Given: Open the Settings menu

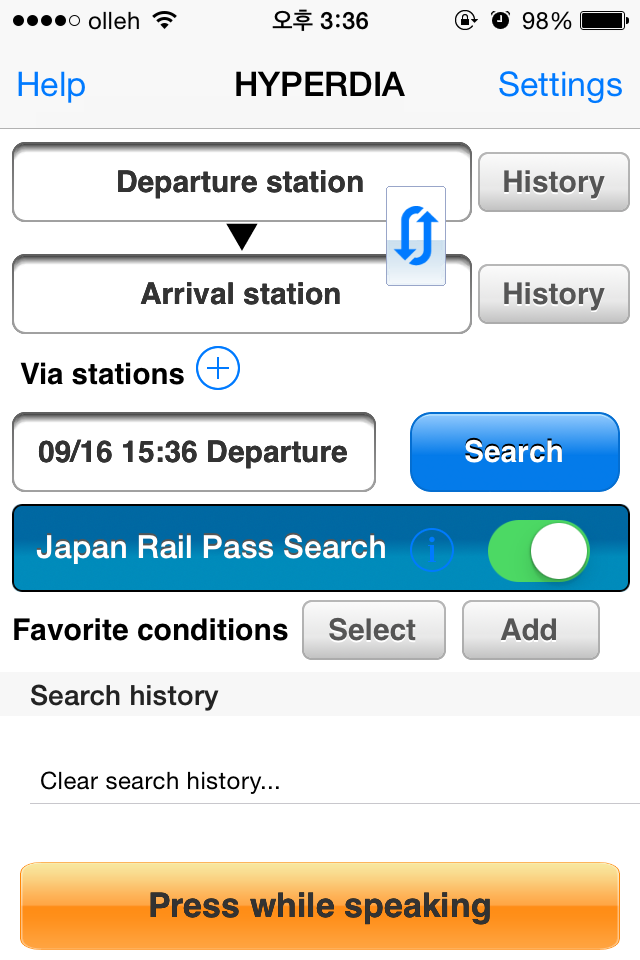Looking at the screenshot, I should click(560, 85).
